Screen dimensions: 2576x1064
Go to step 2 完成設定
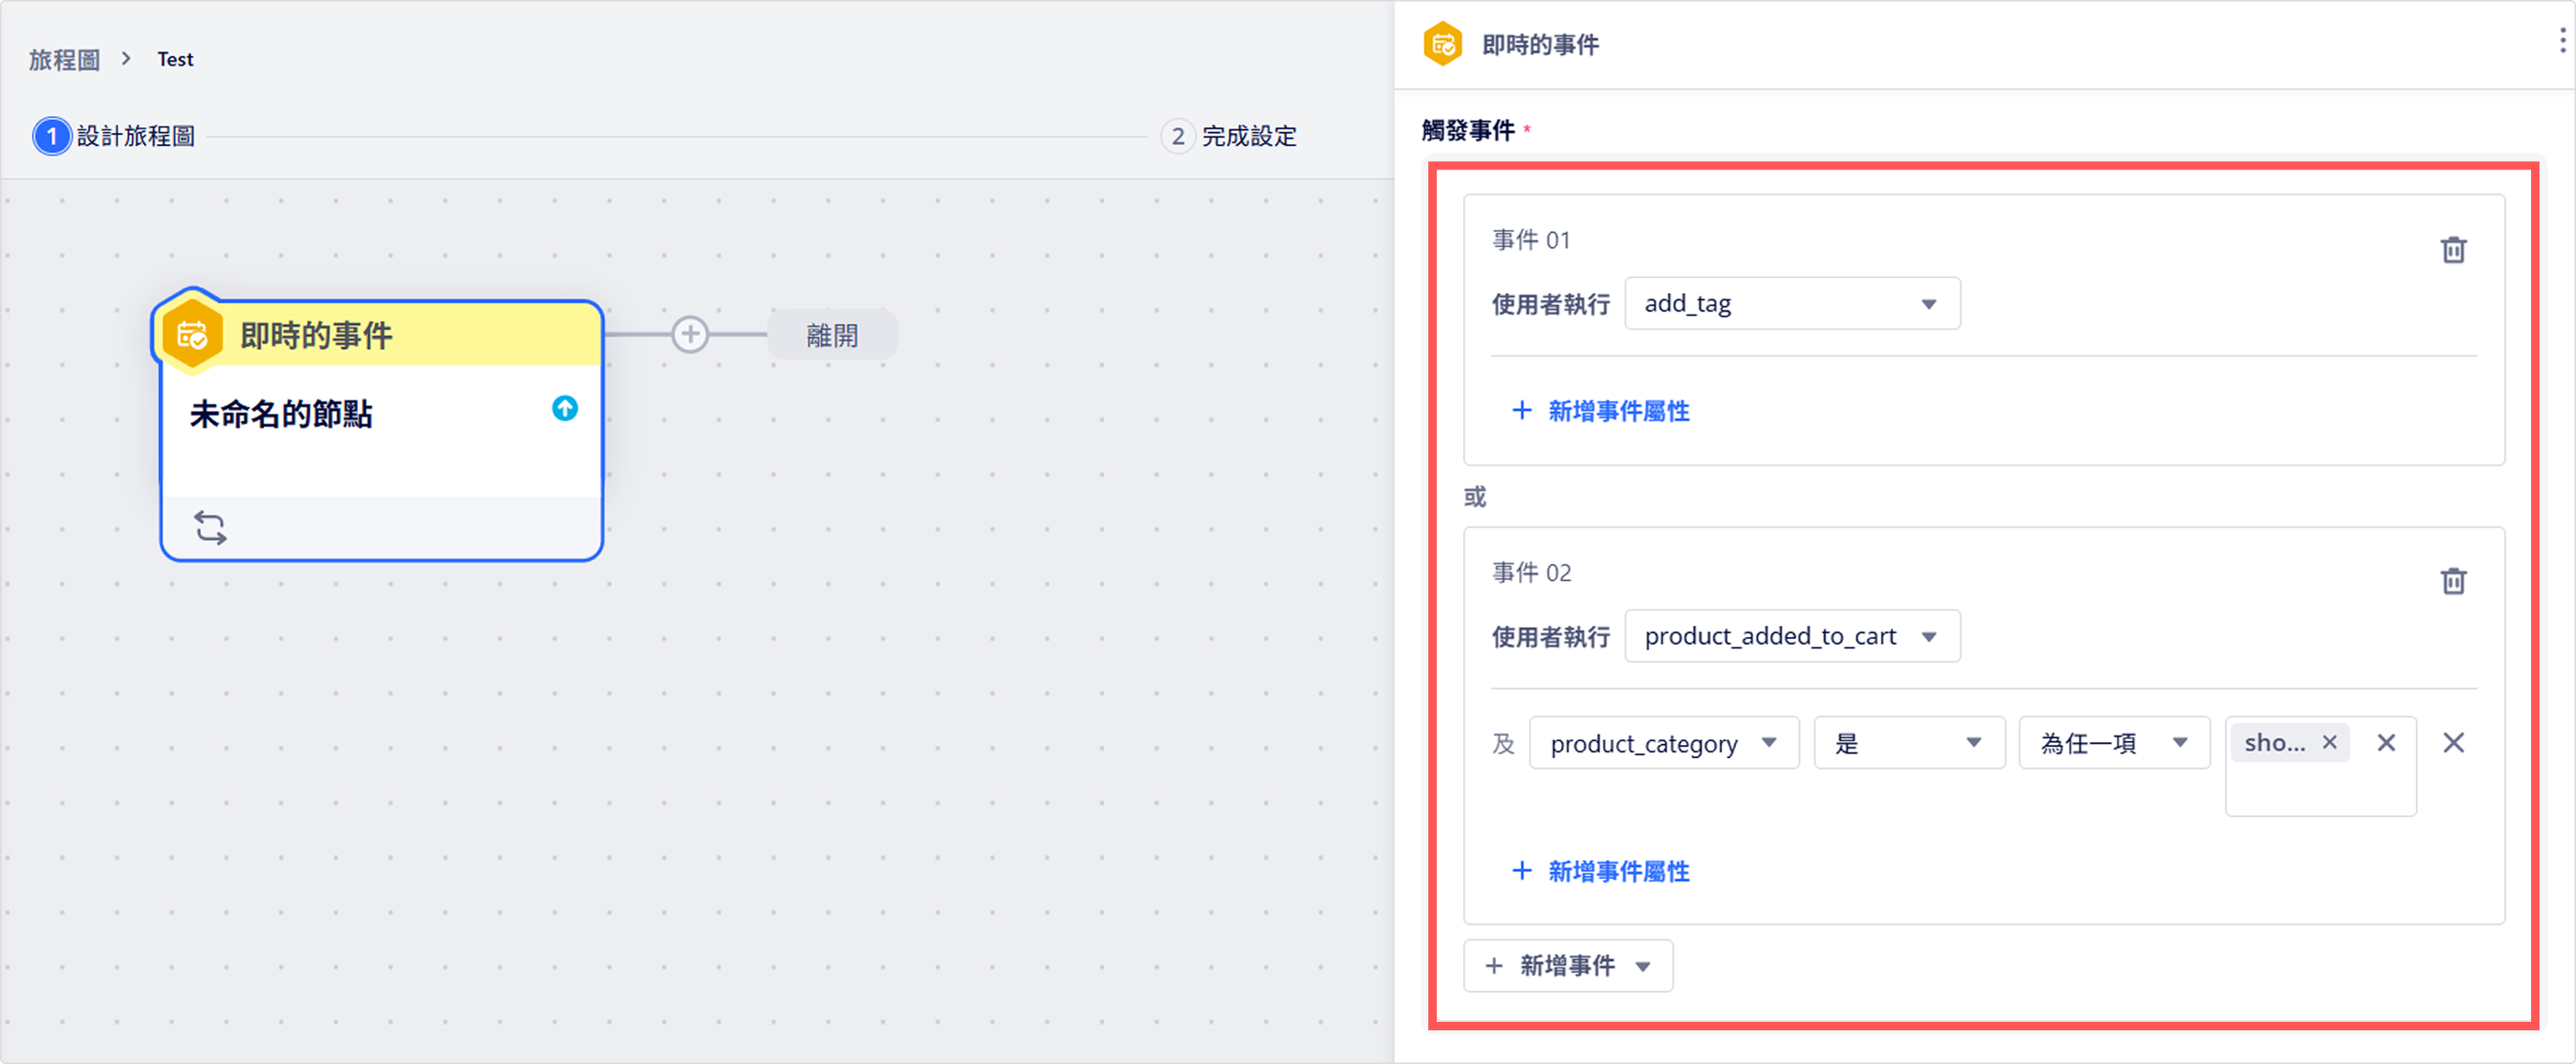[x=1229, y=136]
